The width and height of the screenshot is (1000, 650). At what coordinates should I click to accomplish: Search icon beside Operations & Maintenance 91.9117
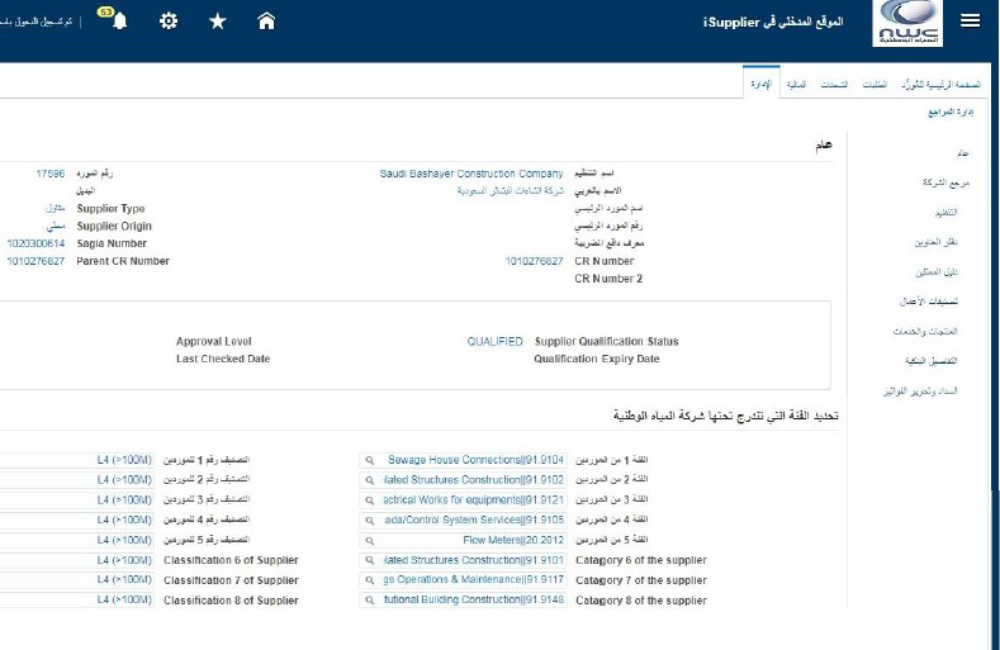point(369,580)
